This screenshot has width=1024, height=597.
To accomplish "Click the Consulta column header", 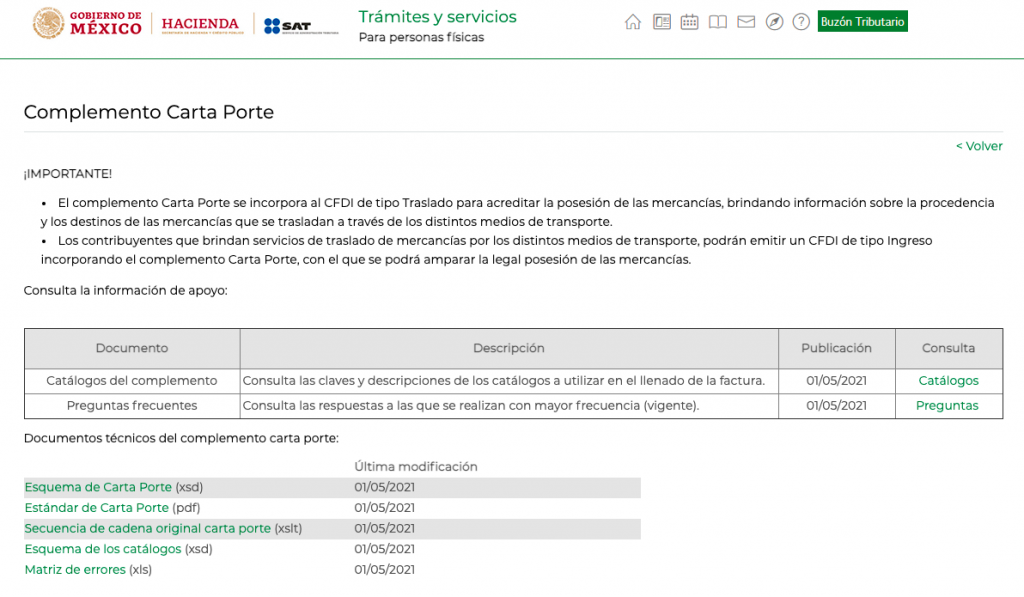I will tap(948, 348).
